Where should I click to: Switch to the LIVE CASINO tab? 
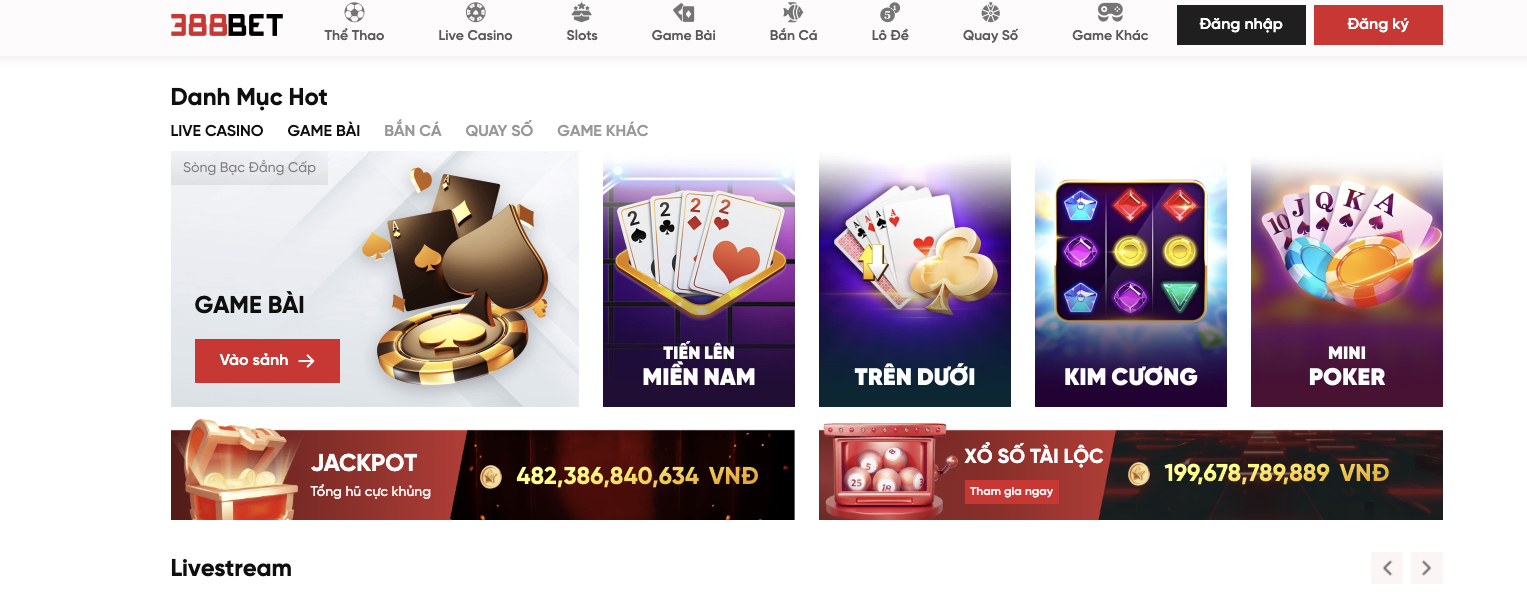217,131
